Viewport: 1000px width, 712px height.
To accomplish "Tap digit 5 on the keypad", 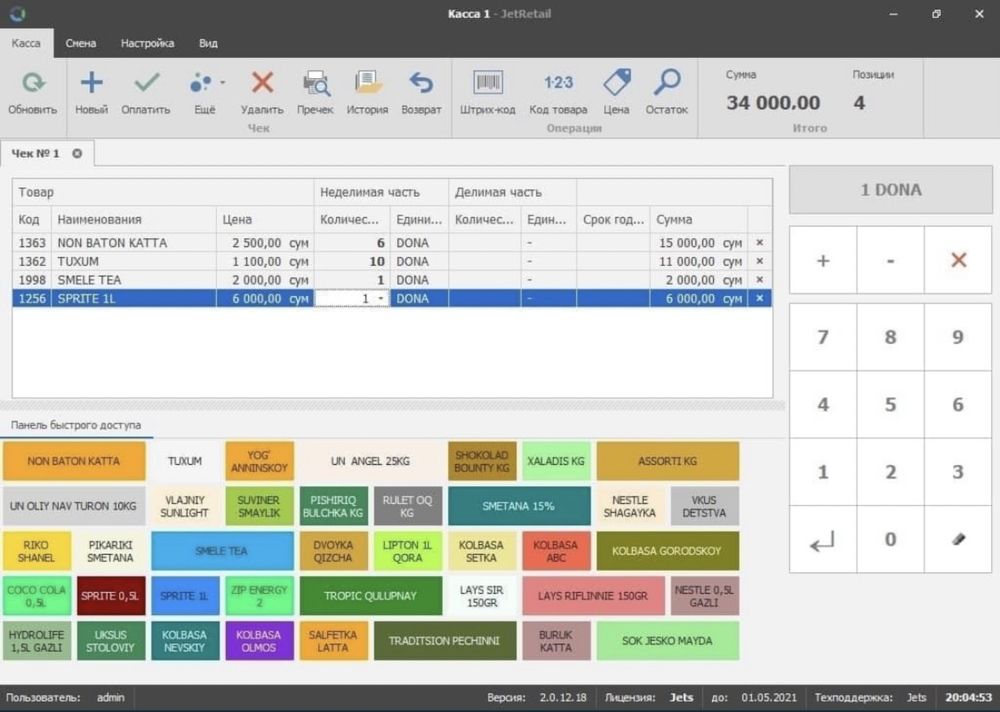I will [x=890, y=404].
